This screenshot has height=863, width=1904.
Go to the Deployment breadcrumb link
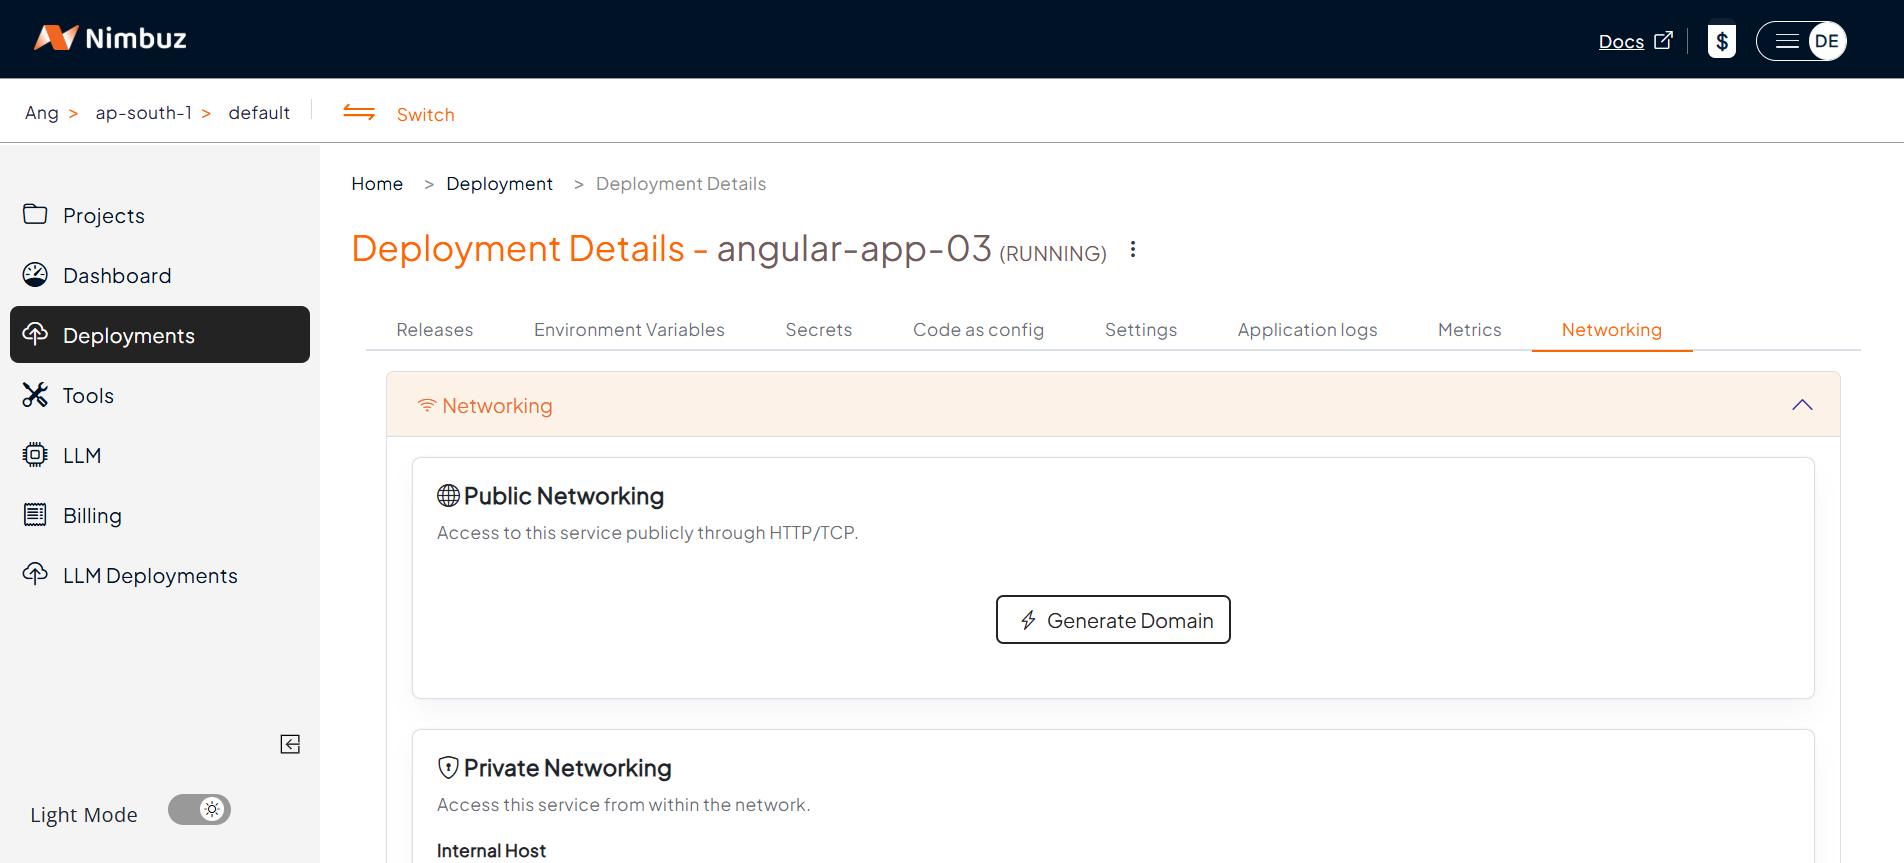(499, 184)
